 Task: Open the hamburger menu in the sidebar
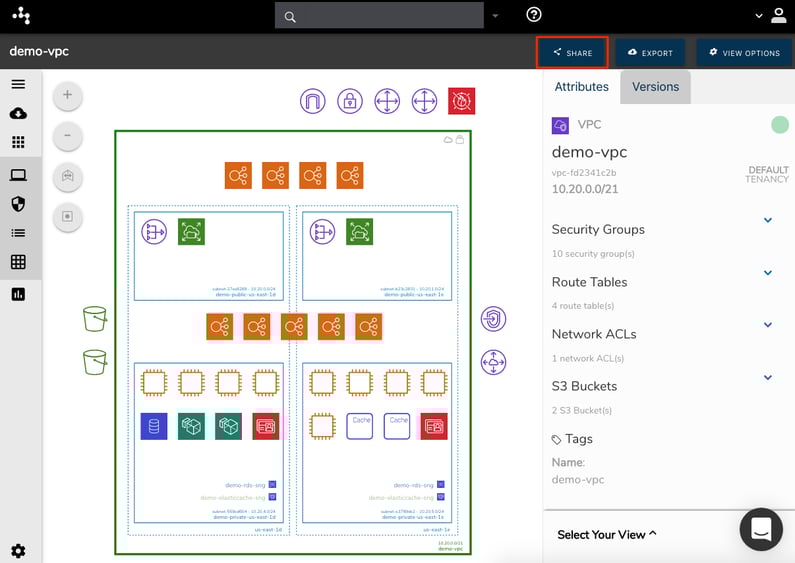[x=18, y=84]
